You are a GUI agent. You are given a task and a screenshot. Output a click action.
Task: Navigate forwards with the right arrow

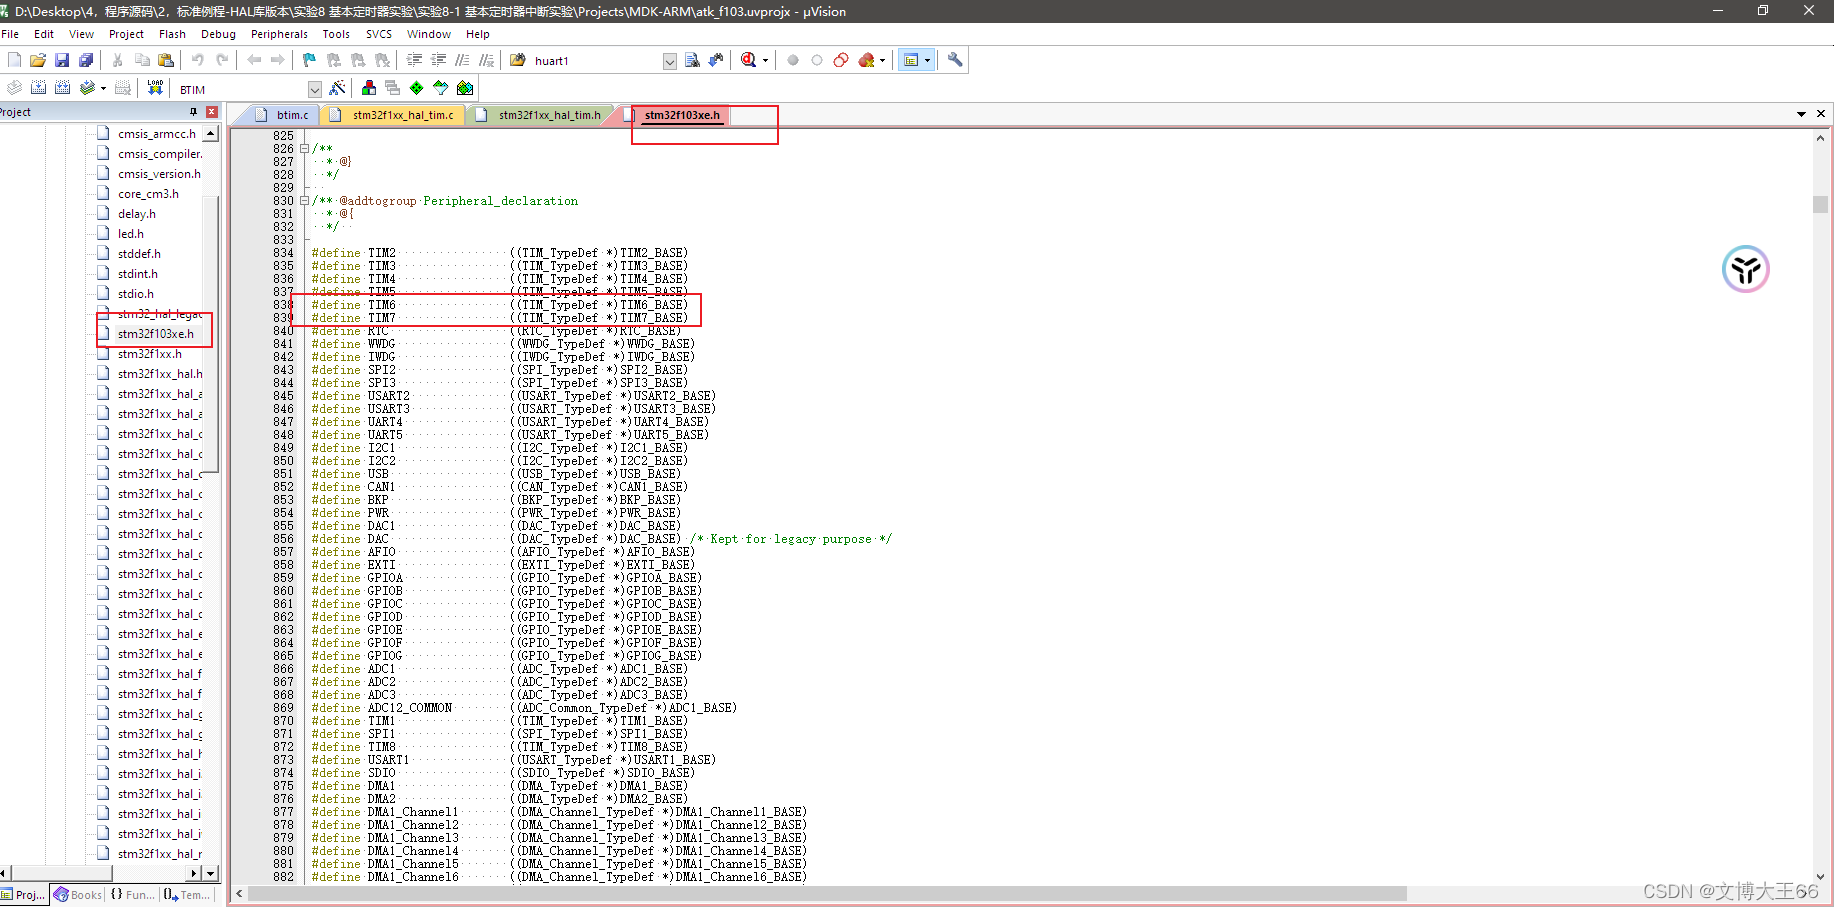[278, 60]
